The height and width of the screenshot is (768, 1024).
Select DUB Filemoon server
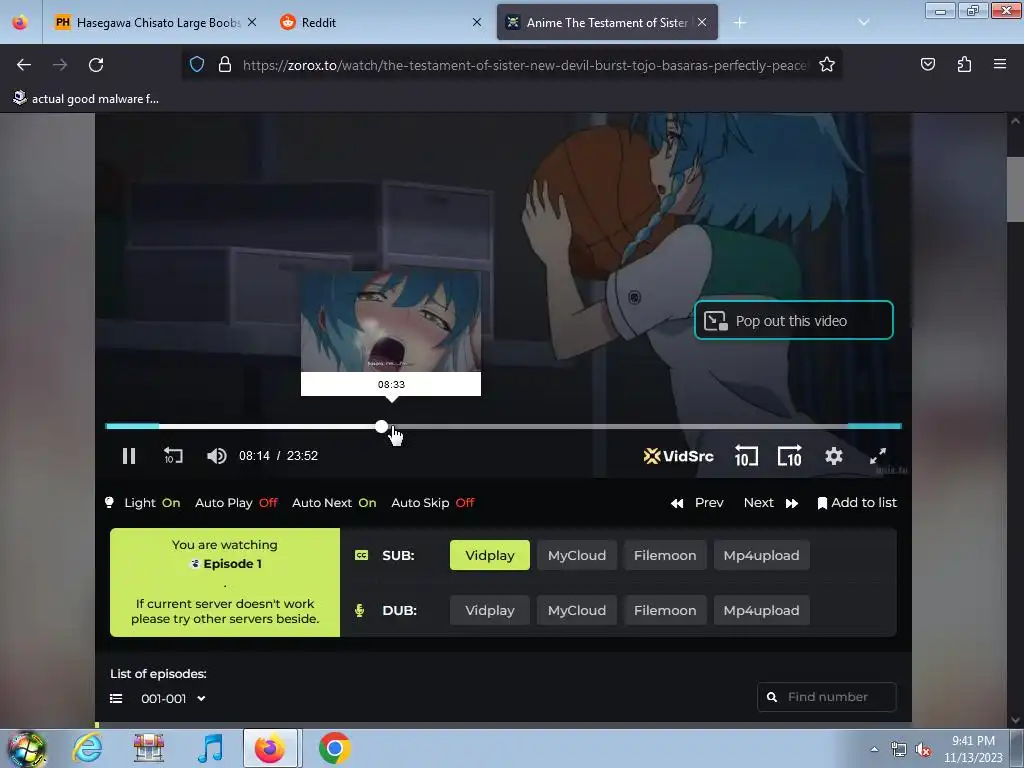(x=665, y=610)
